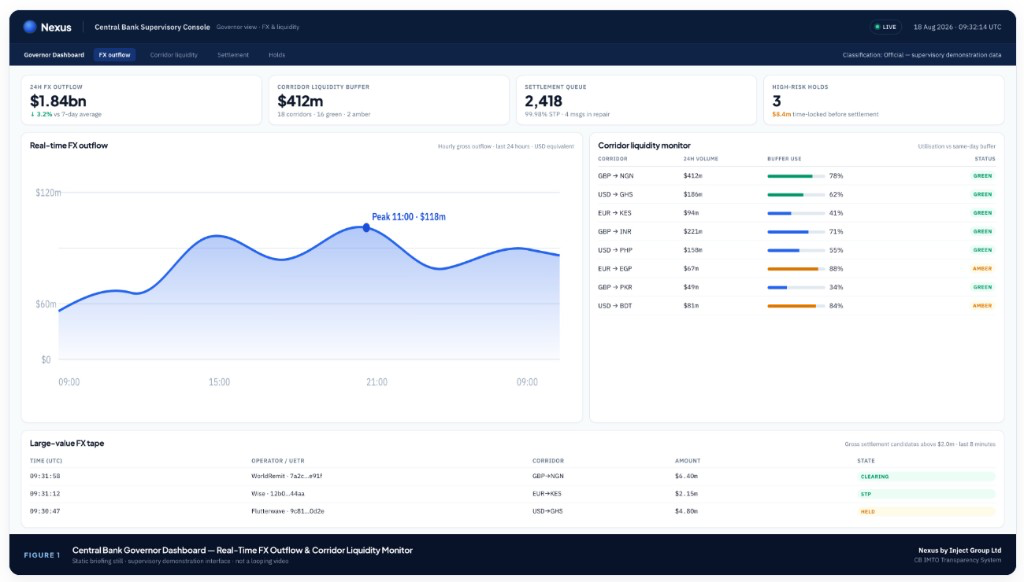Open the Settlement tab
This screenshot has height=582, width=1024.
coord(233,55)
